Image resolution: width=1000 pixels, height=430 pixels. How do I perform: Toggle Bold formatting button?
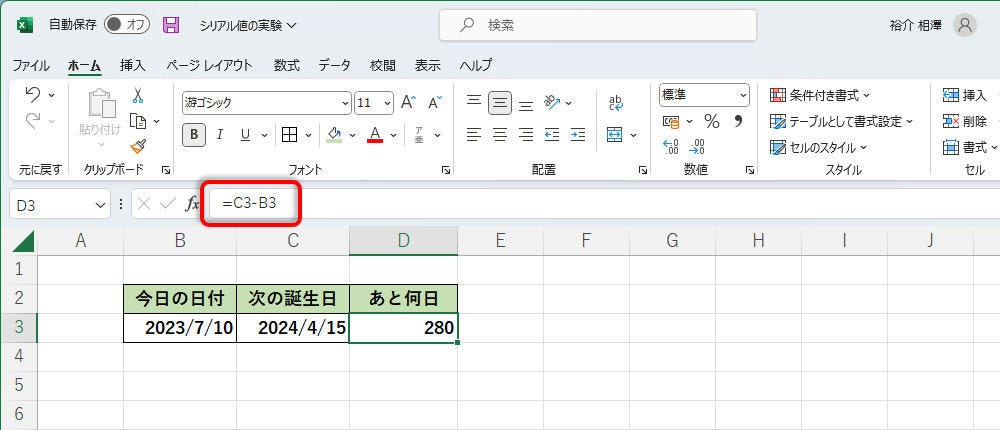point(194,134)
